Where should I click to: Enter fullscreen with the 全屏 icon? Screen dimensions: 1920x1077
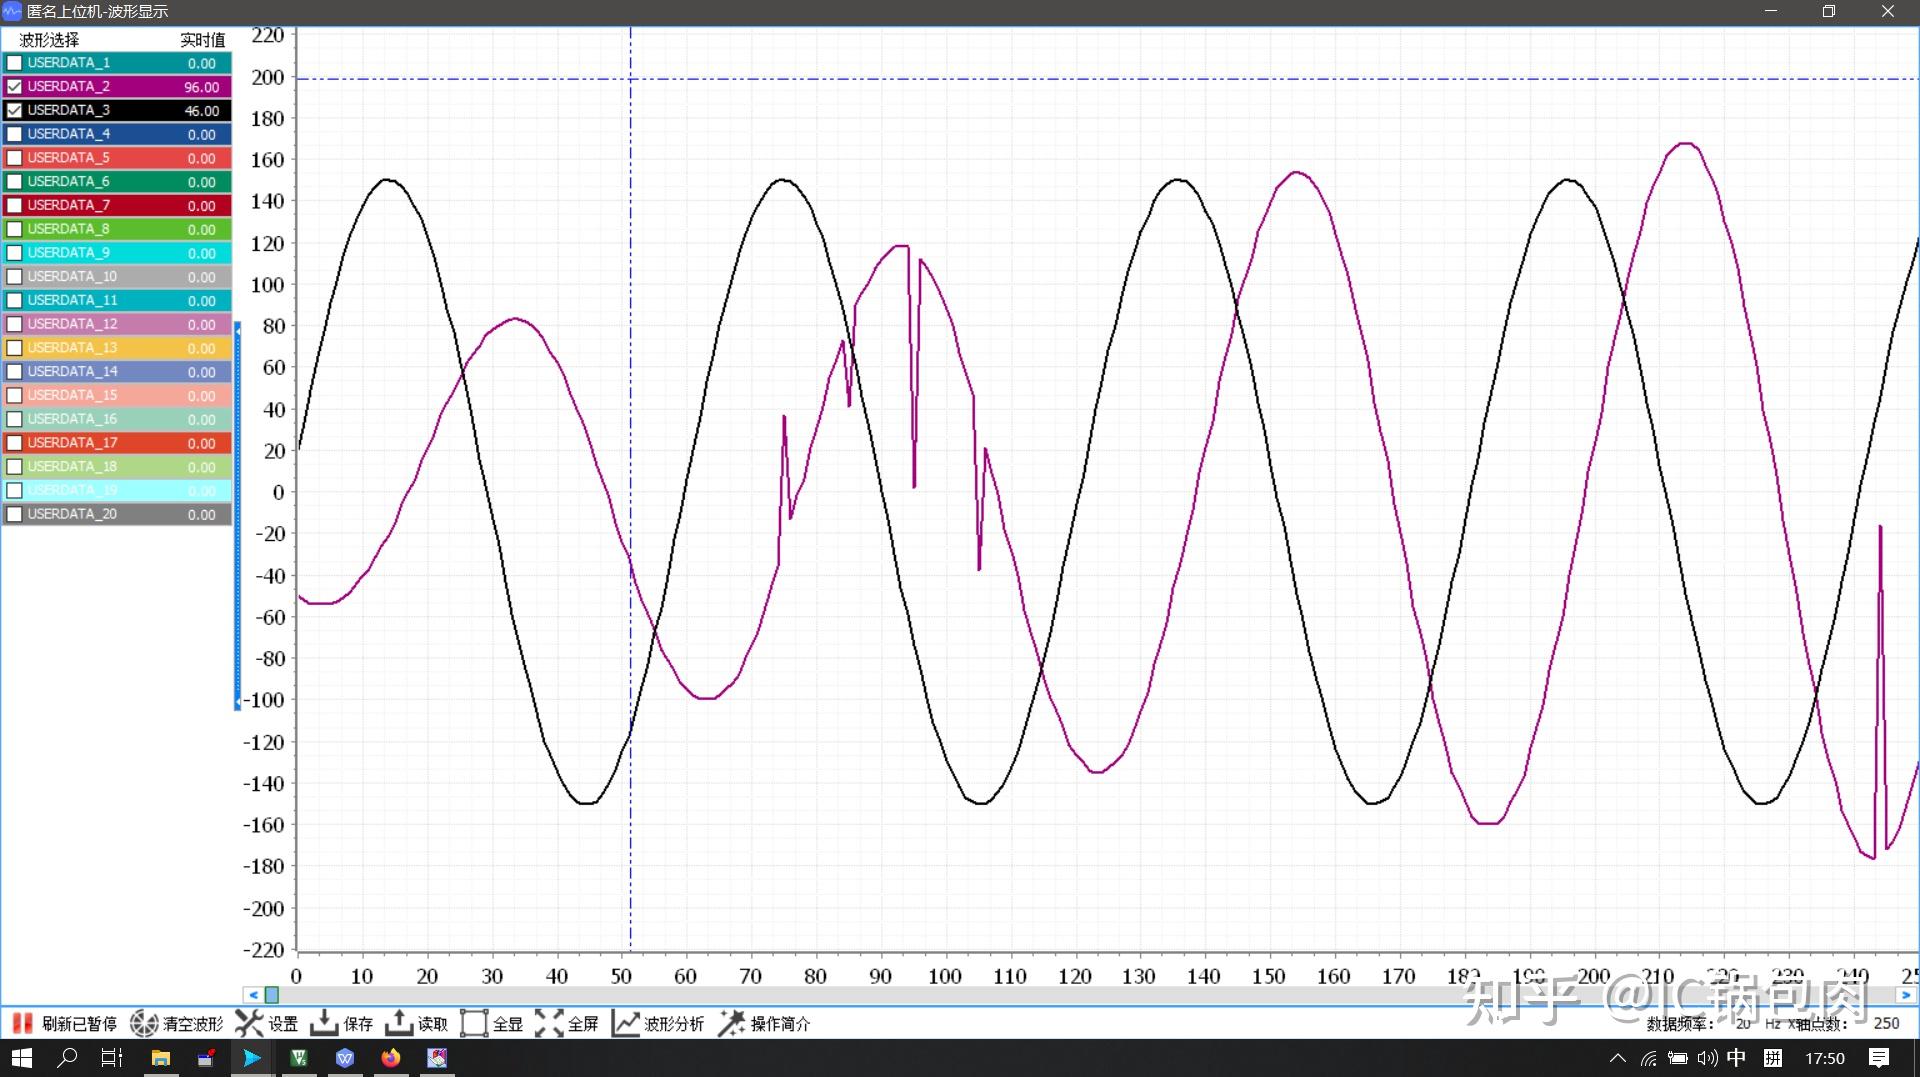click(549, 1023)
